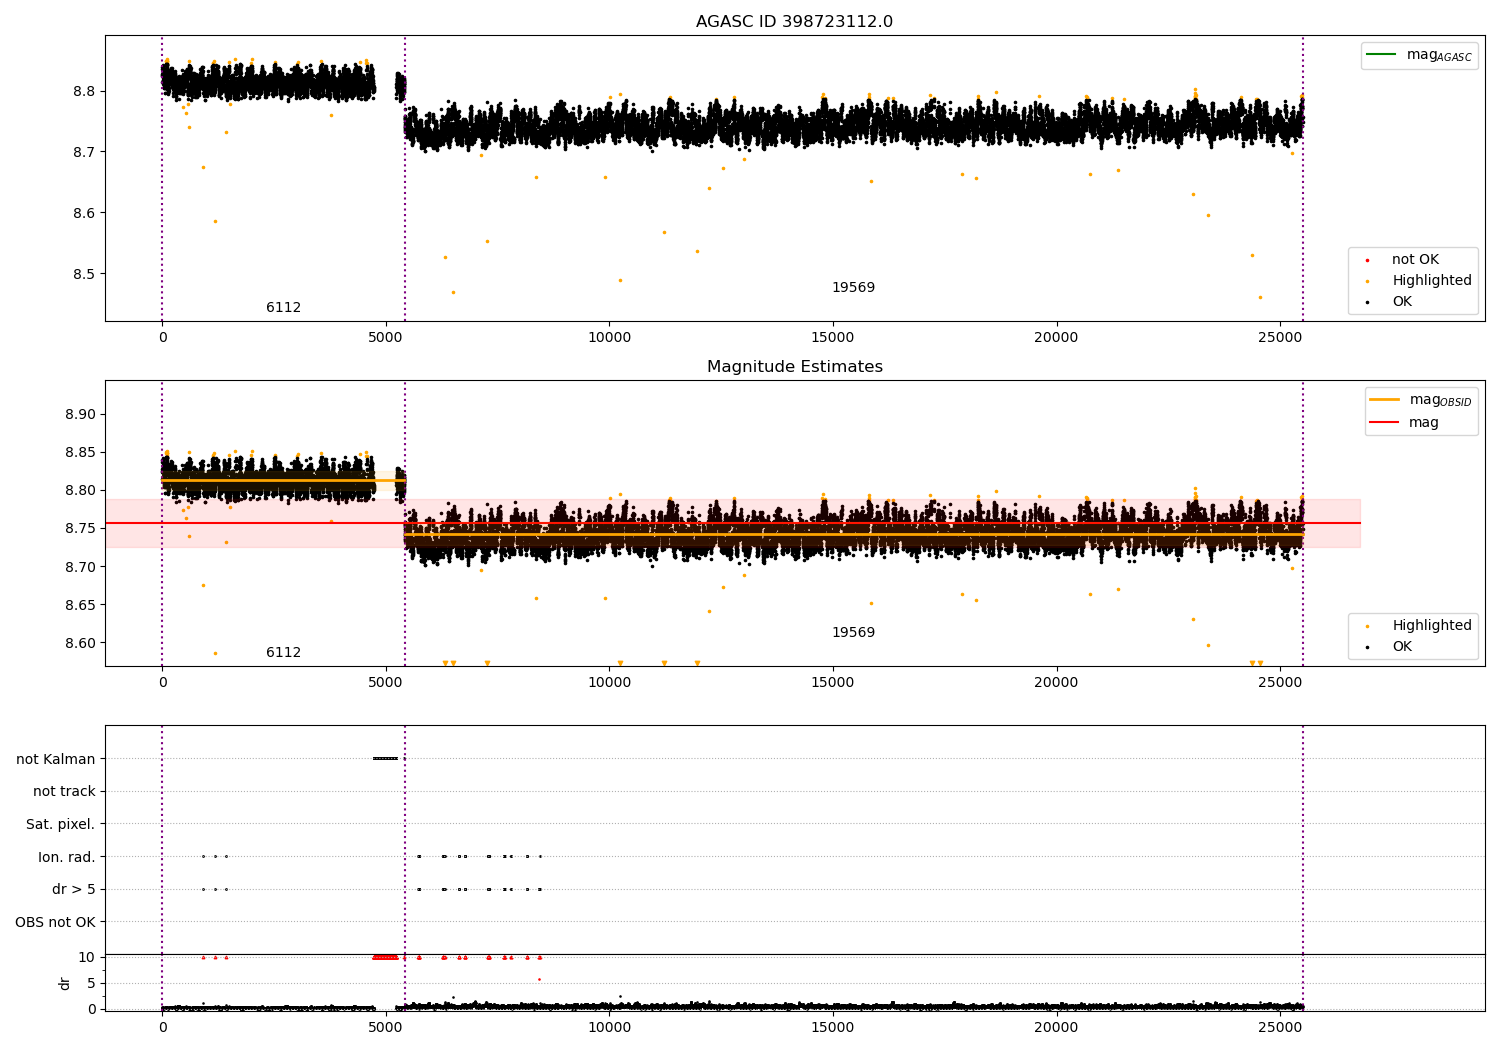The width and height of the screenshot is (1500, 1050).
Task: Click the '25000' x tick of the bottom plot
Action: pos(1279,1027)
